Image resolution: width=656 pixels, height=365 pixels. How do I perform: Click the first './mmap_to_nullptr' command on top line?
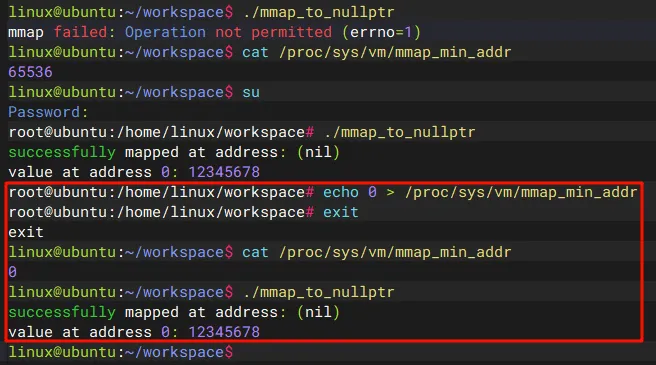[318, 12]
